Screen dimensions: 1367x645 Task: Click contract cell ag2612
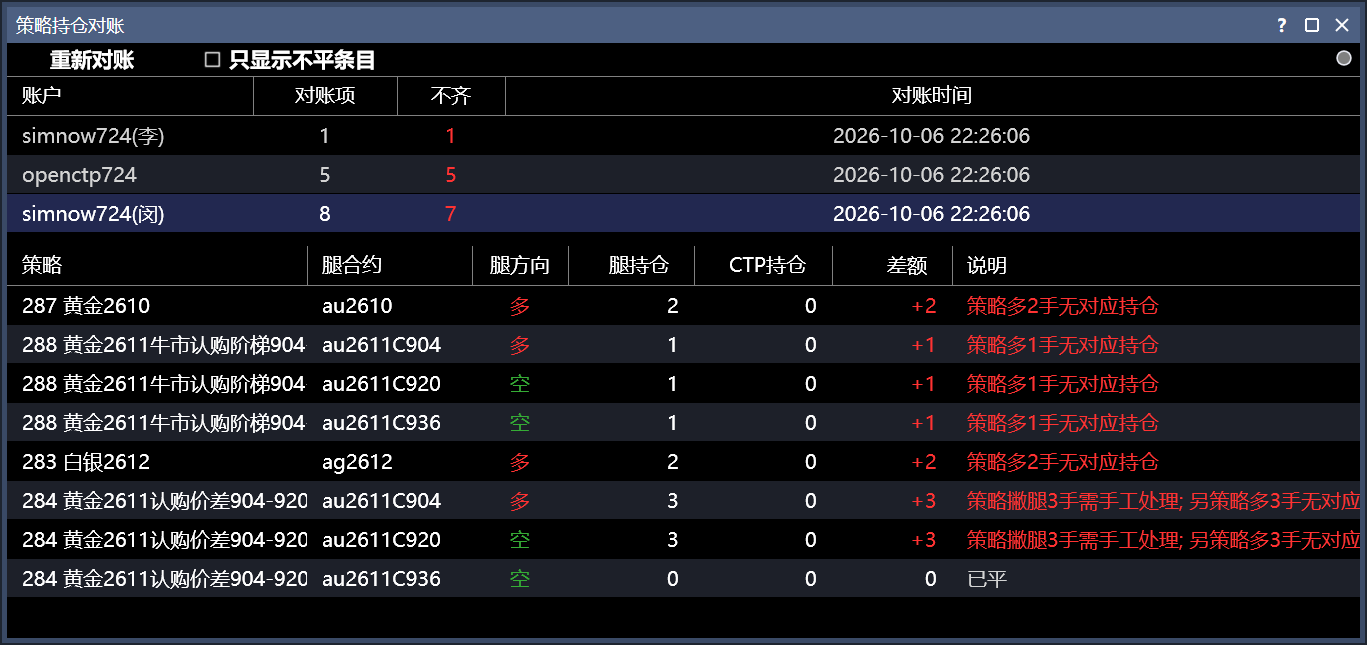[357, 462]
